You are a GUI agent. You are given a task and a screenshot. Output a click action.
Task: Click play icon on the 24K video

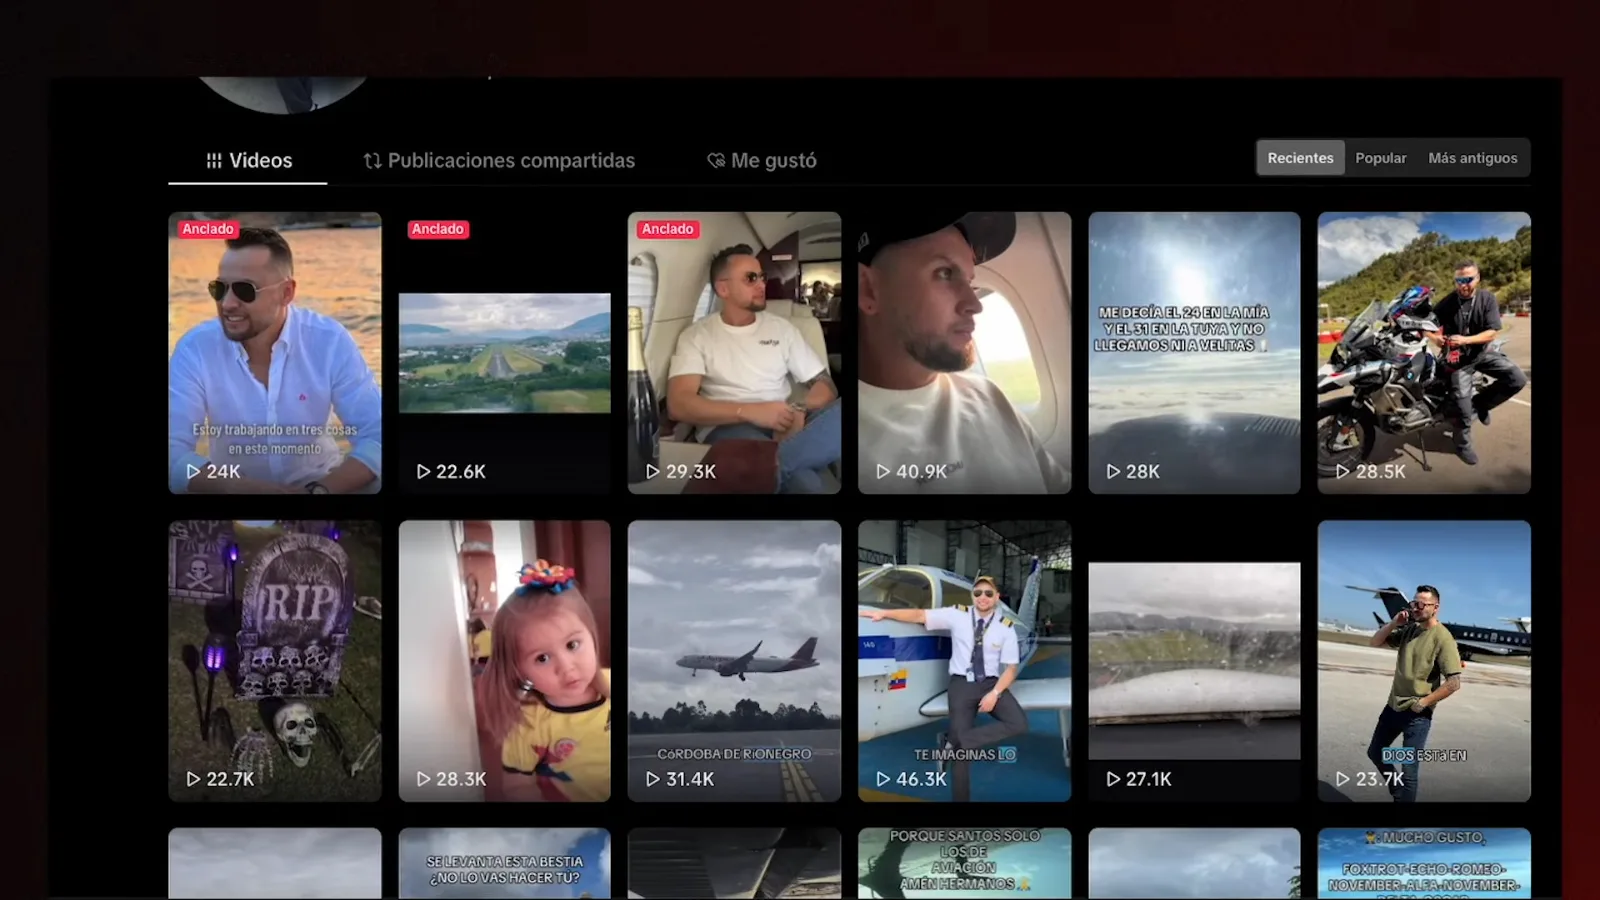[193, 471]
